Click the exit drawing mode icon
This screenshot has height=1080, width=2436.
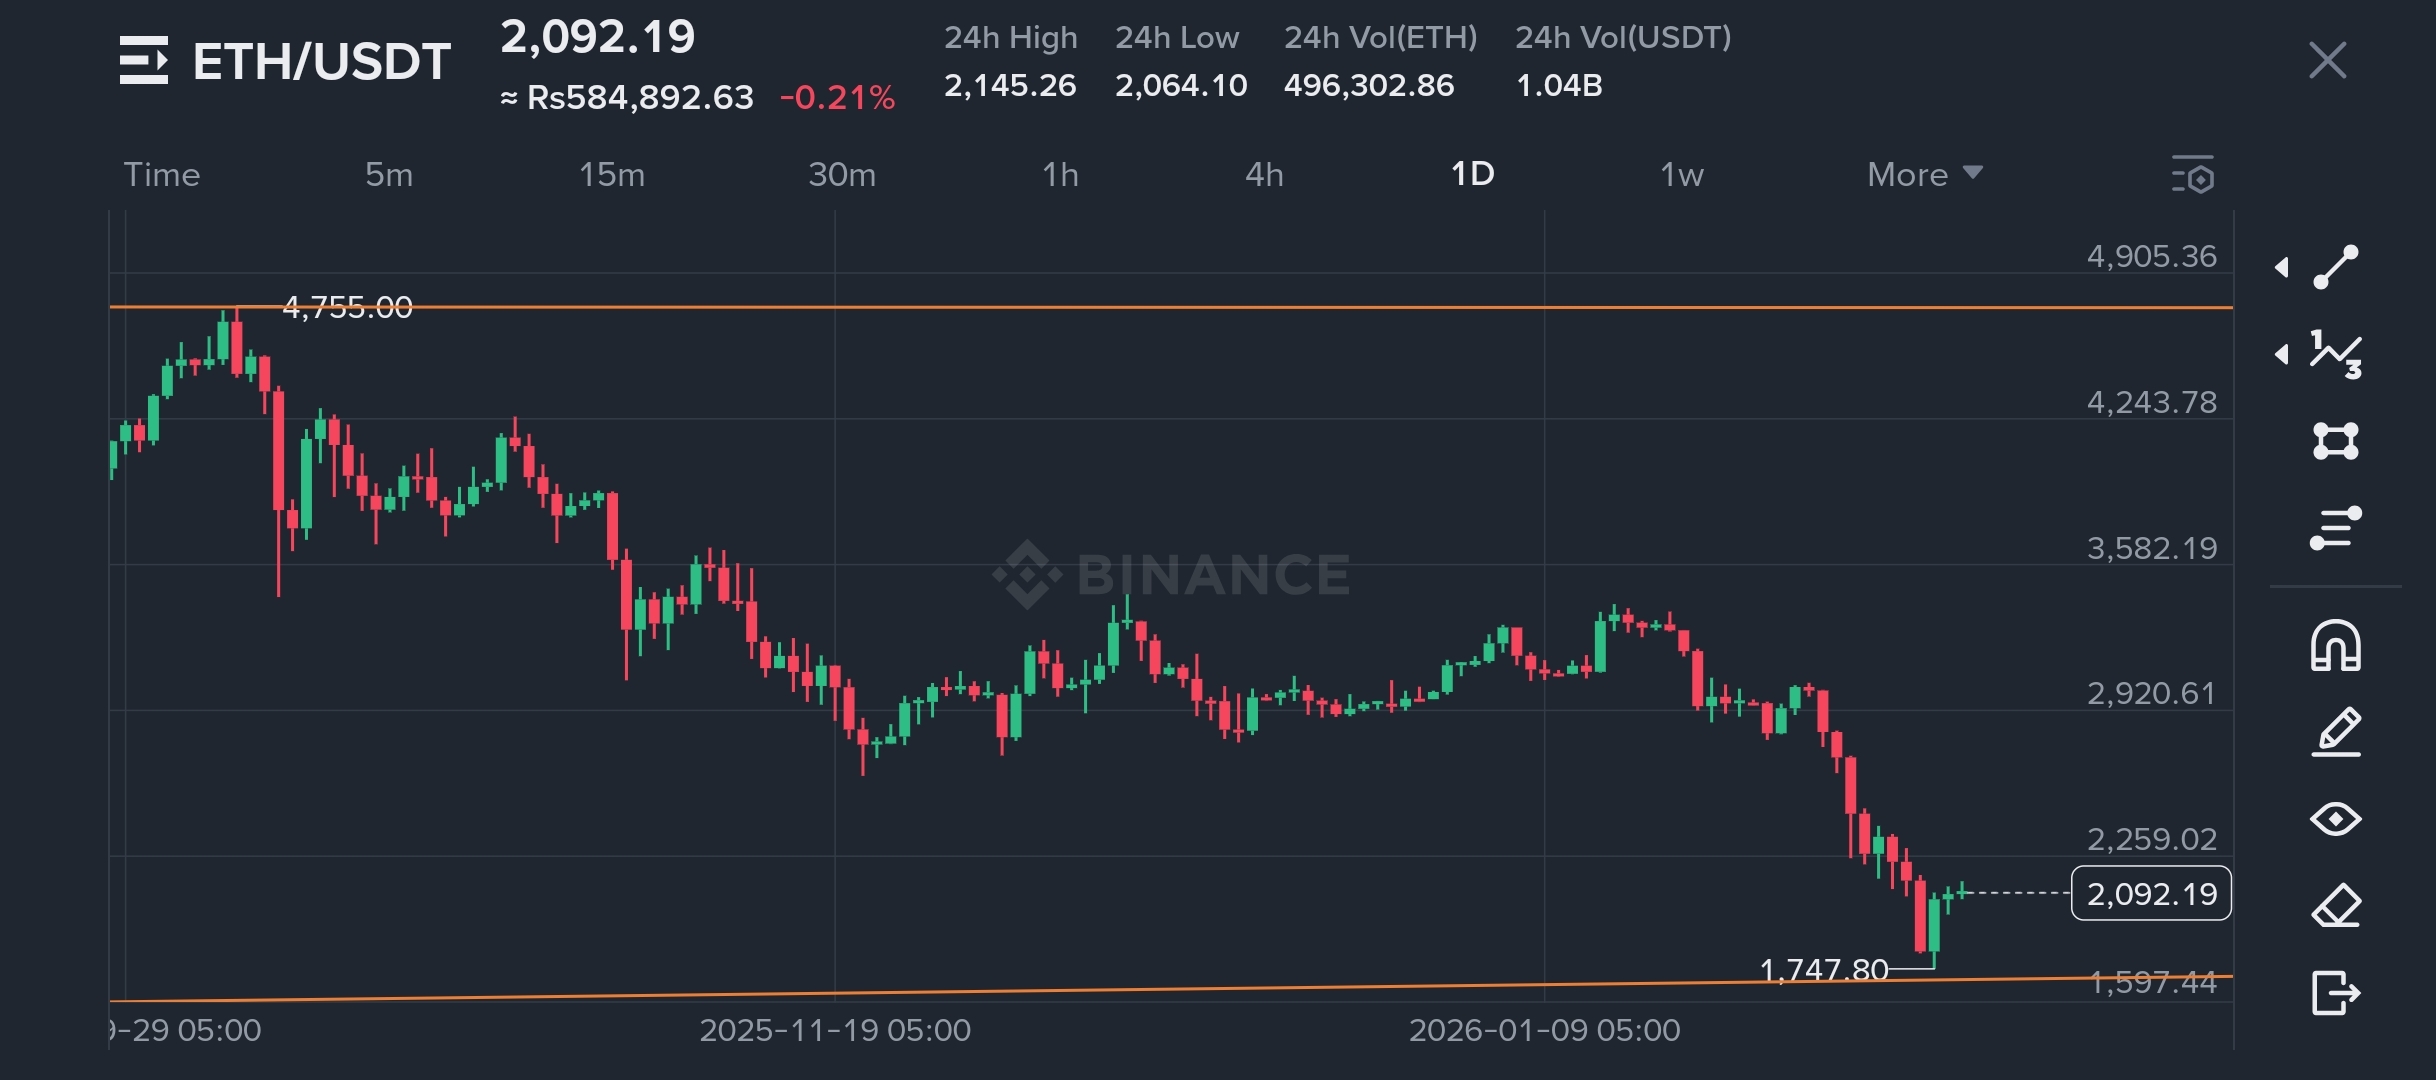(x=2336, y=993)
